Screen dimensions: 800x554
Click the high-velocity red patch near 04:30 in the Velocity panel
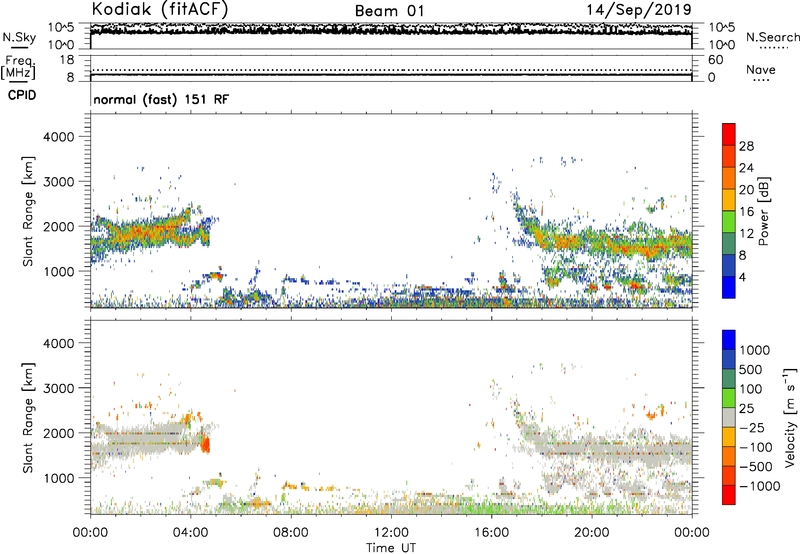click(x=206, y=444)
